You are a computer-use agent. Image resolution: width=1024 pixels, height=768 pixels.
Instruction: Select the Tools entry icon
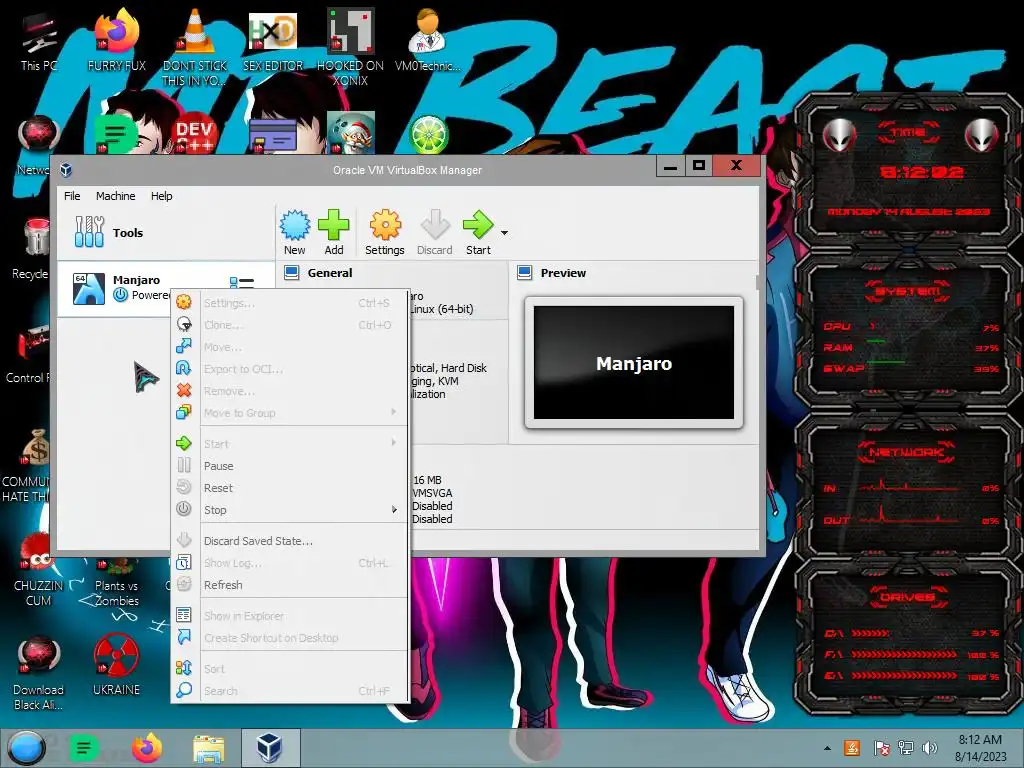pos(89,232)
